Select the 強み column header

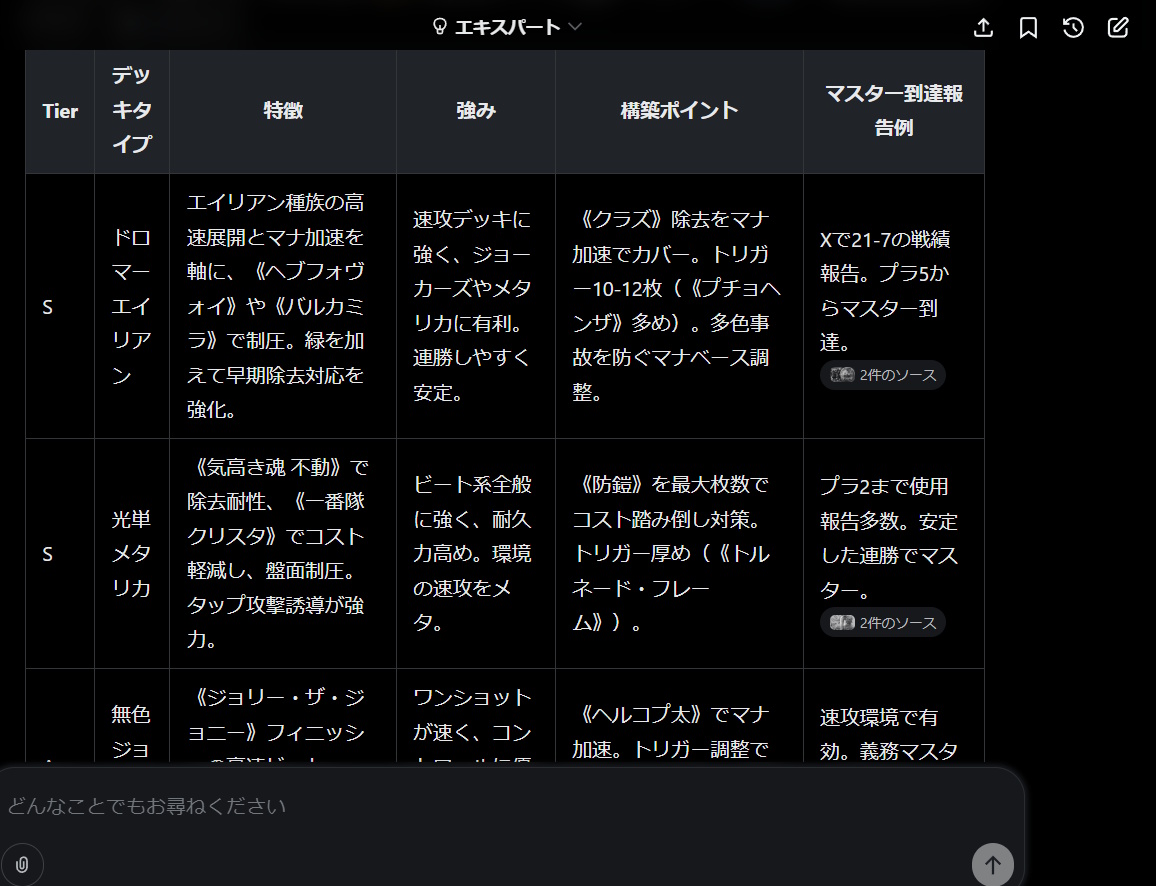coord(476,111)
